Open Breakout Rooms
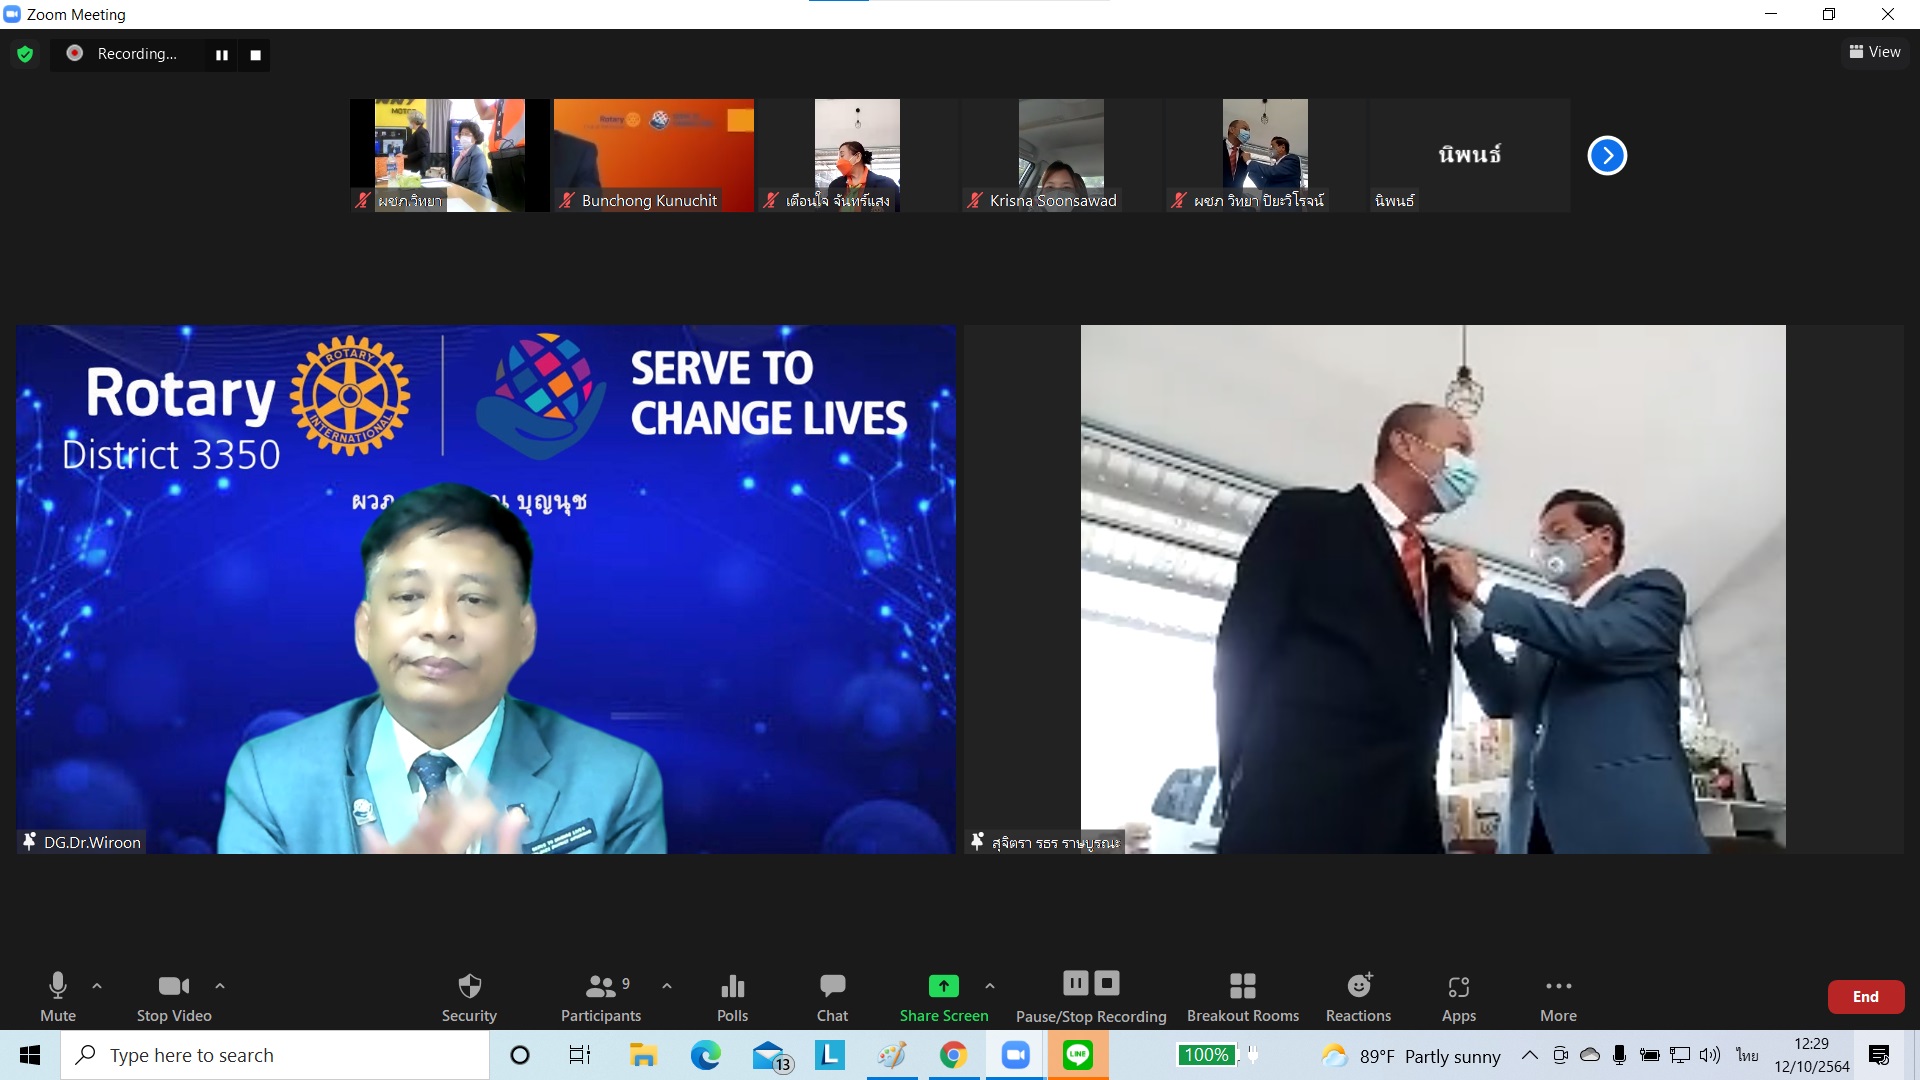Viewport: 1920px width, 1080px height. (x=1243, y=996)
